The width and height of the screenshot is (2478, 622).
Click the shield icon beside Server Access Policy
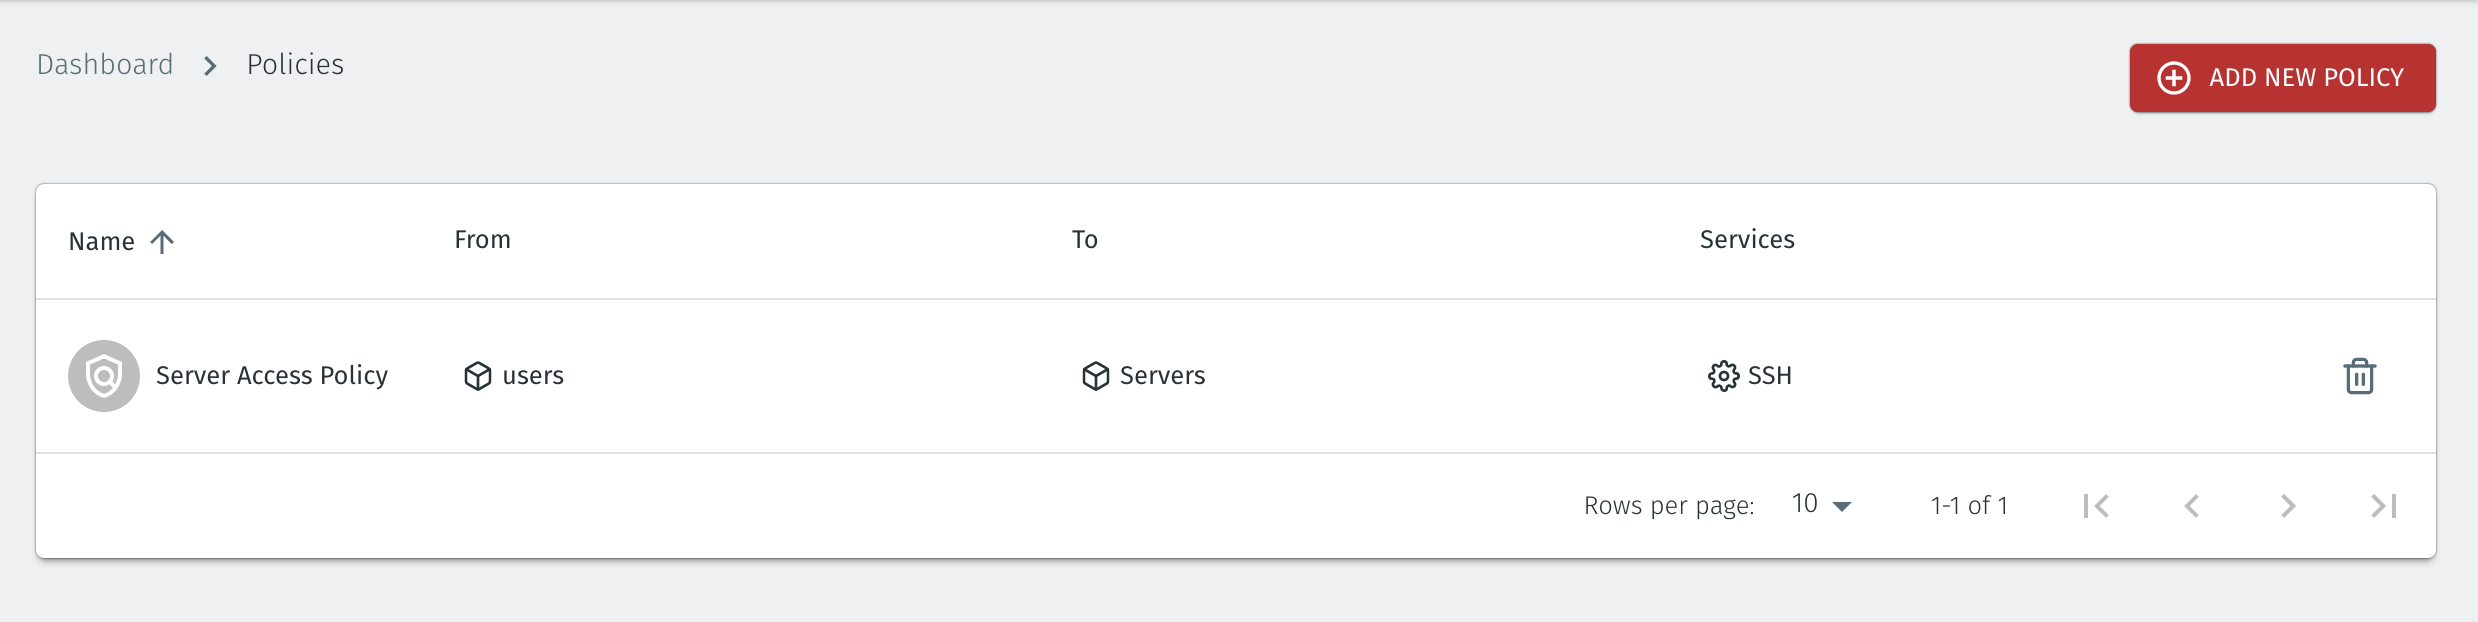[104, 376]
